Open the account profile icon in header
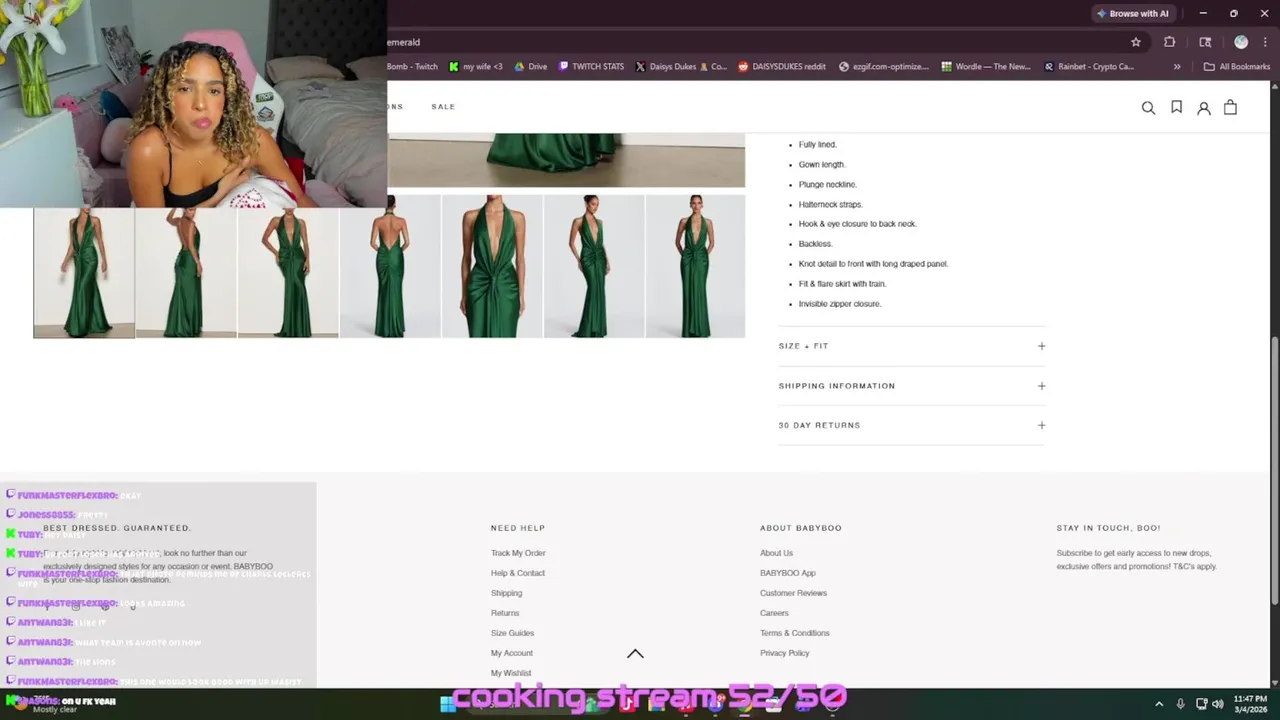Viewport: 1280px width, 720px height. point(1204,108)
